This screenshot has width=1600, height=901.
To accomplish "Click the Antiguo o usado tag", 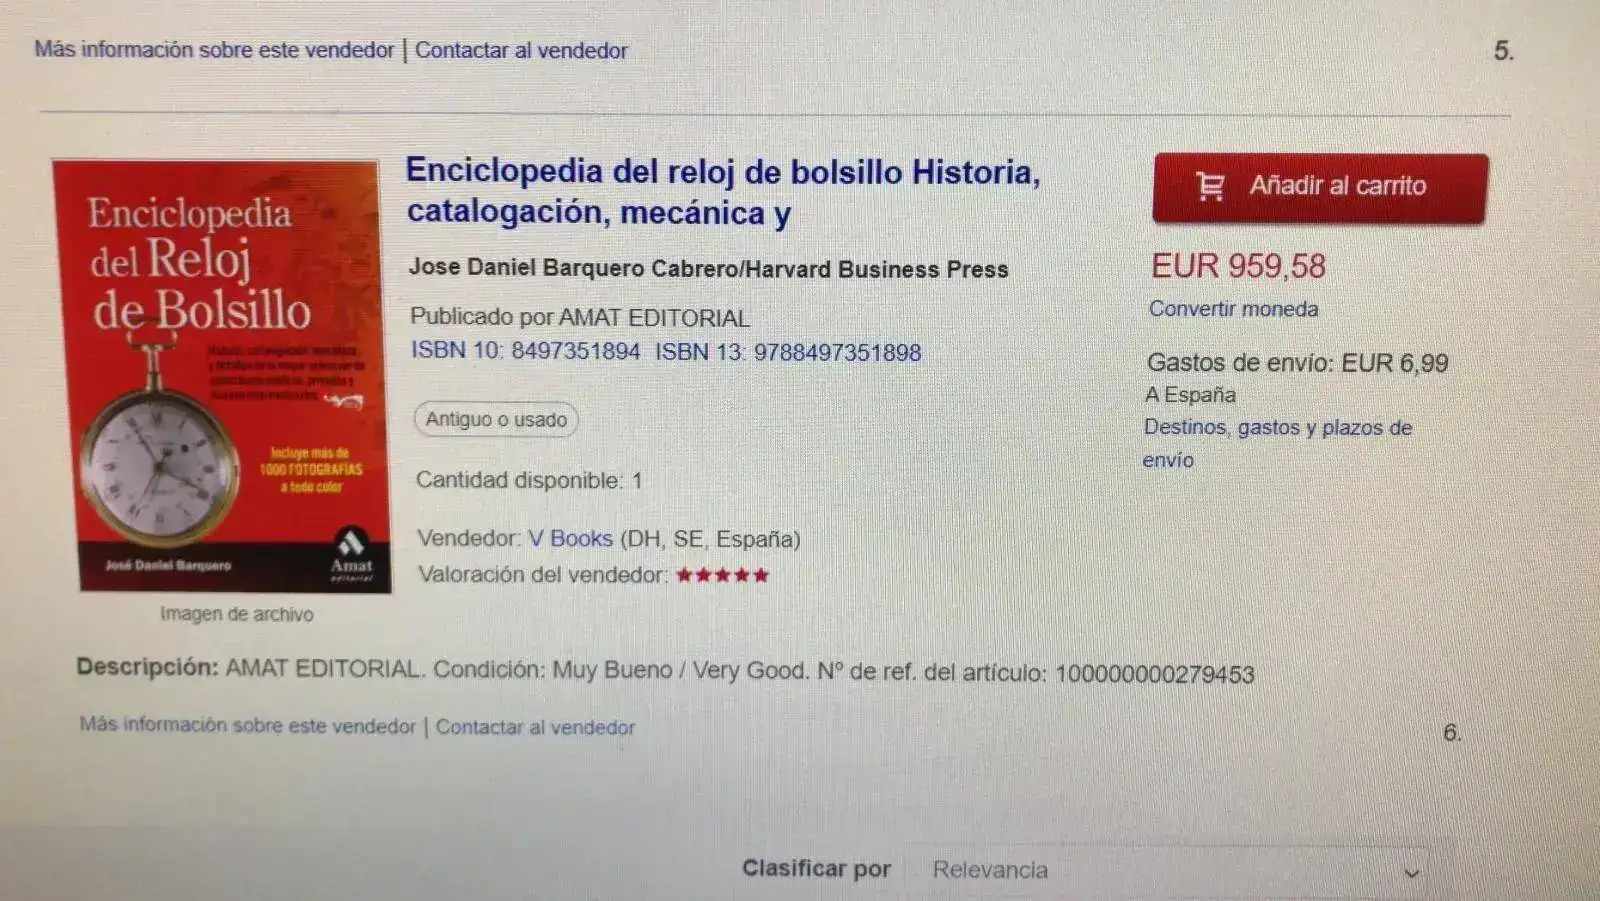I will click(496, 419).
